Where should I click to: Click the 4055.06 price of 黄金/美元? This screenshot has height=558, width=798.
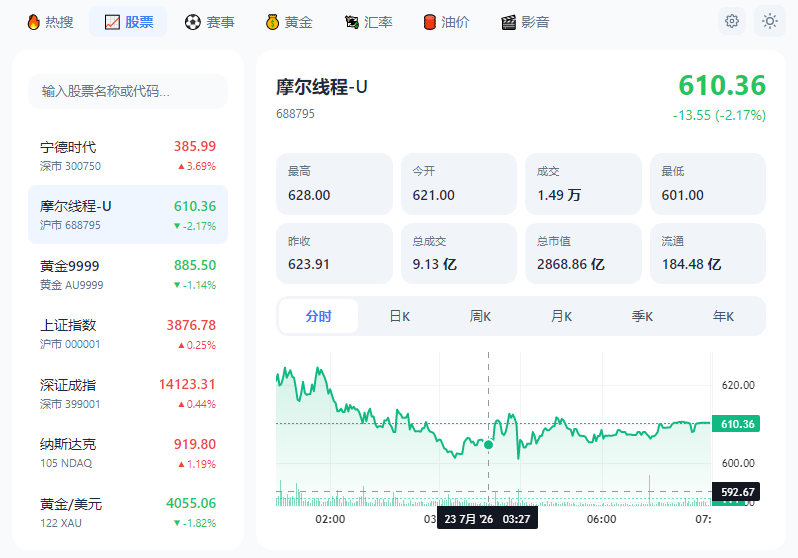pos(191,504)
